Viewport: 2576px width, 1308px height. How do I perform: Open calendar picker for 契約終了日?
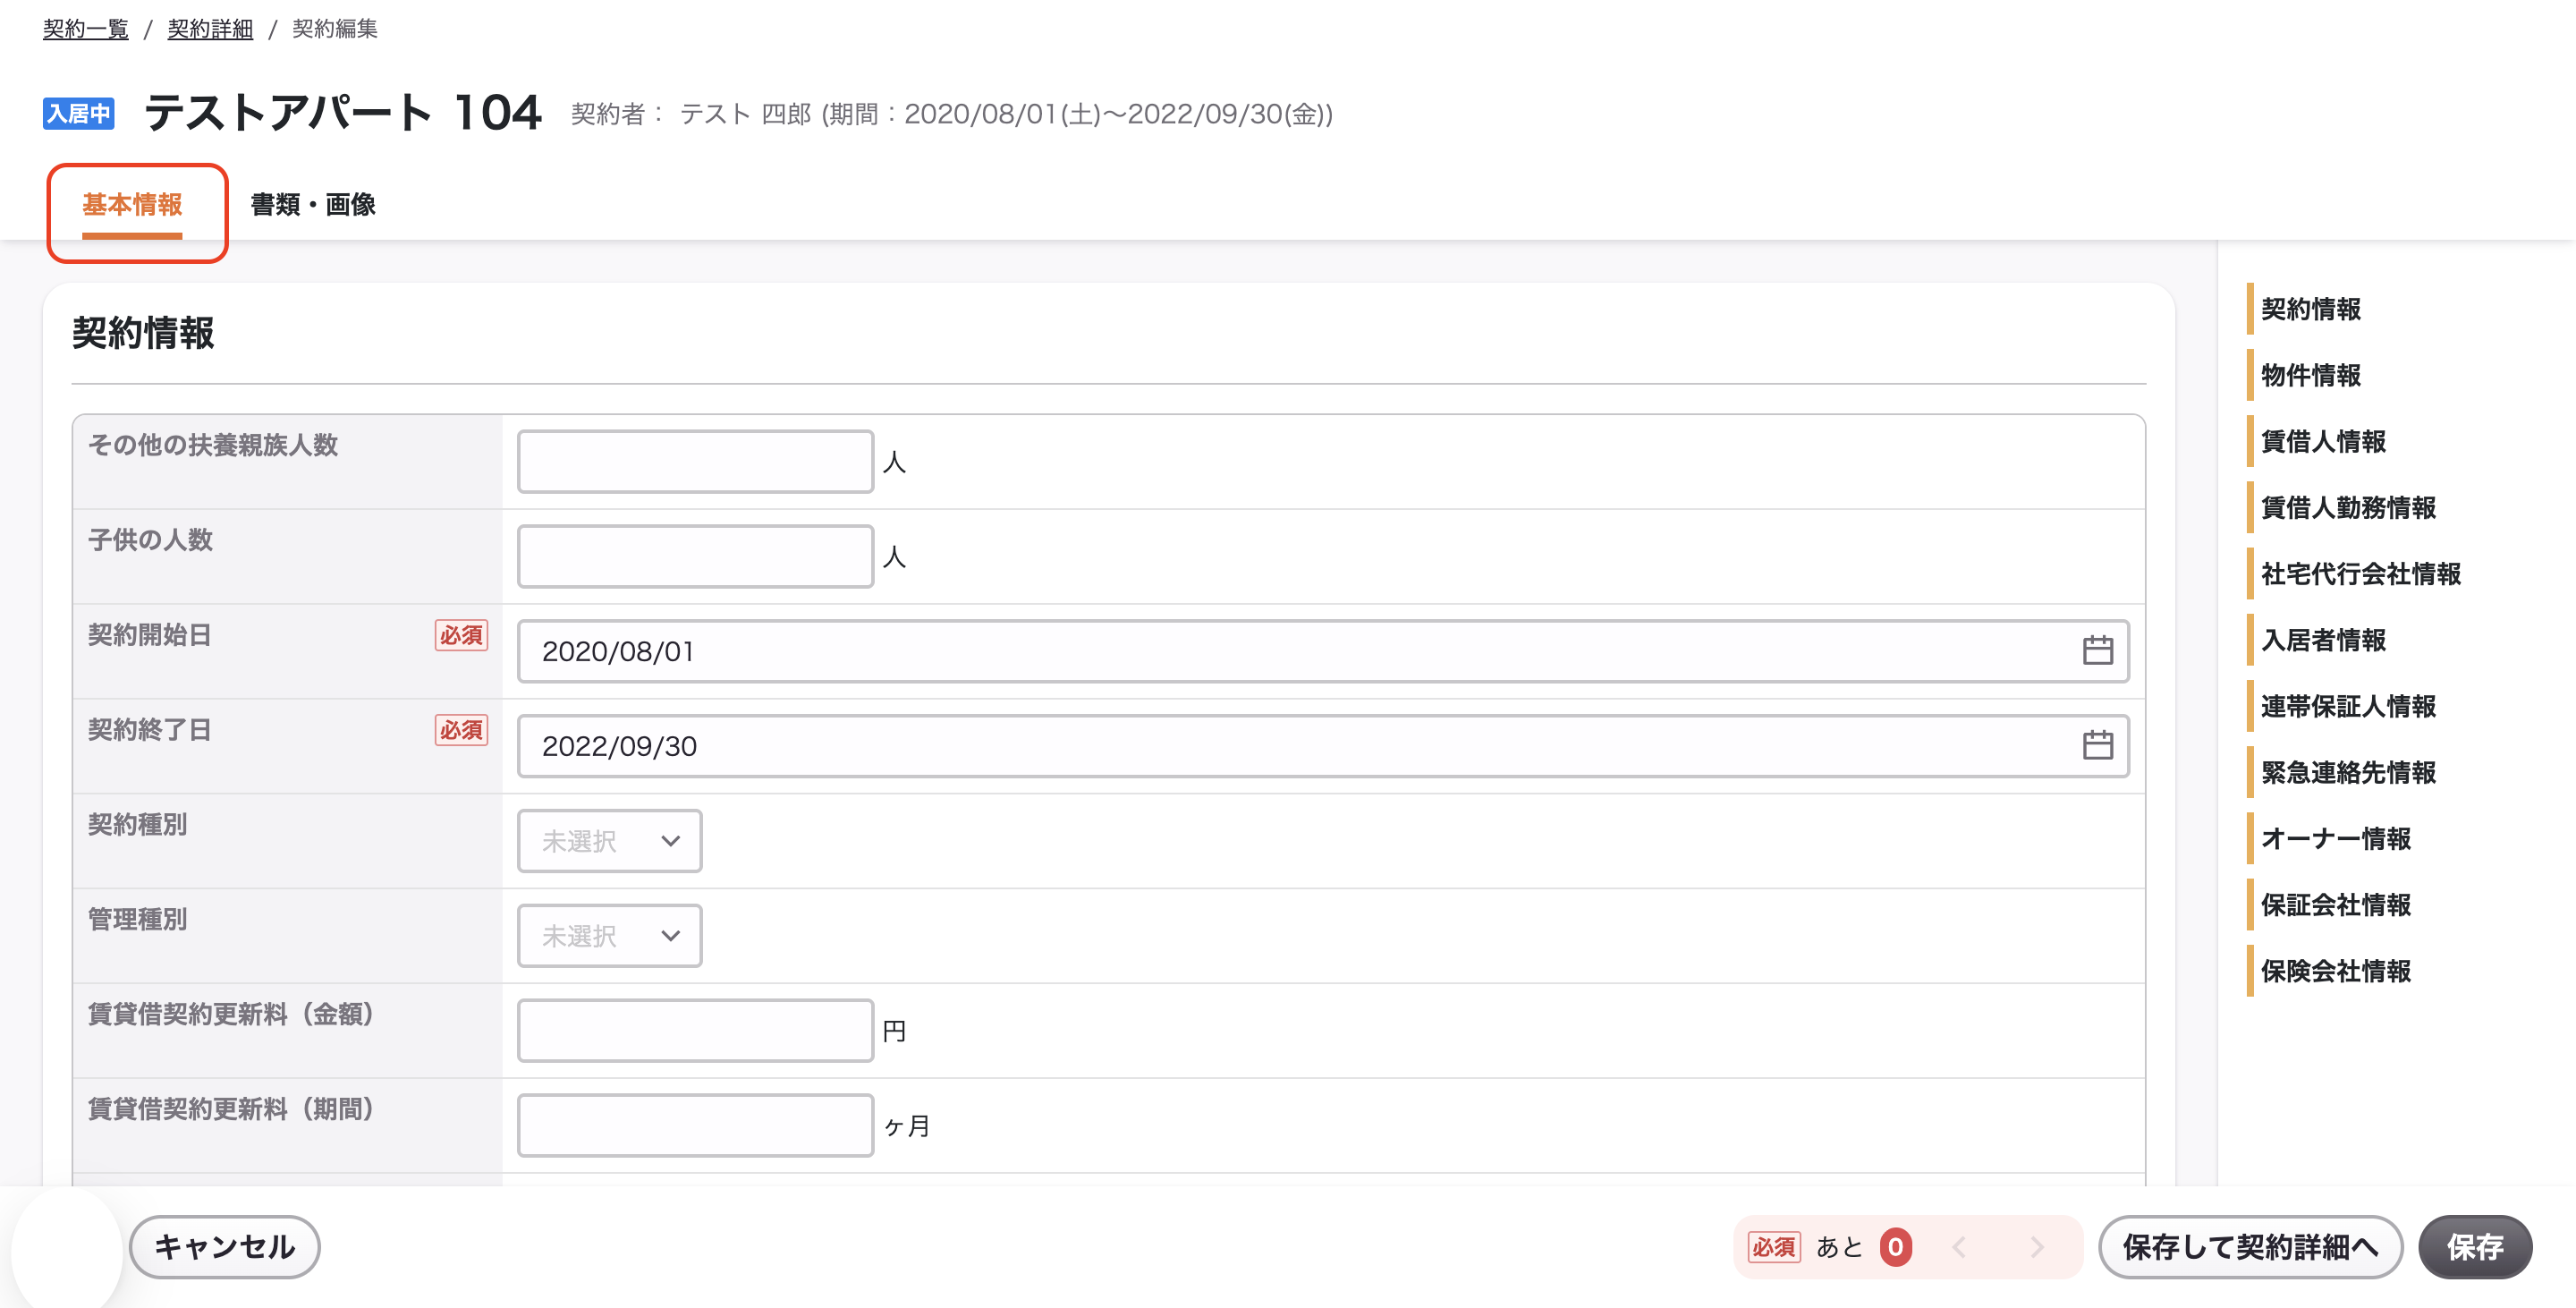[2097, 745]
